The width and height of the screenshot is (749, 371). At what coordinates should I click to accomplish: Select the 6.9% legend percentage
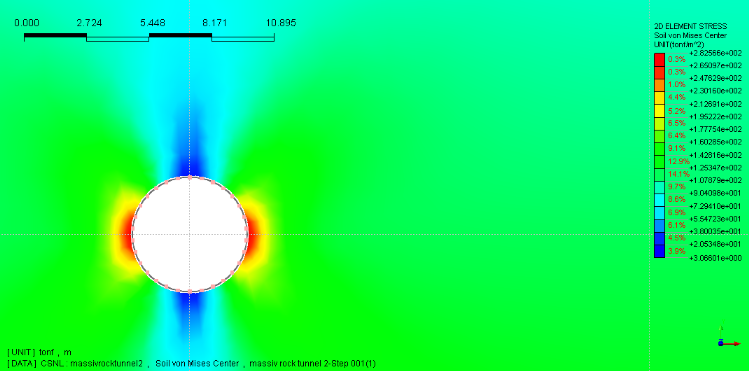[x=677, y=212]
